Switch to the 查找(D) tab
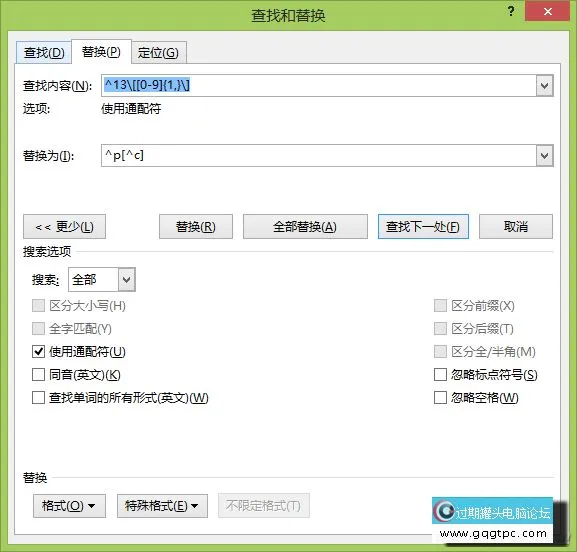Screen dimensions: 577x552 tap(44, 53)
